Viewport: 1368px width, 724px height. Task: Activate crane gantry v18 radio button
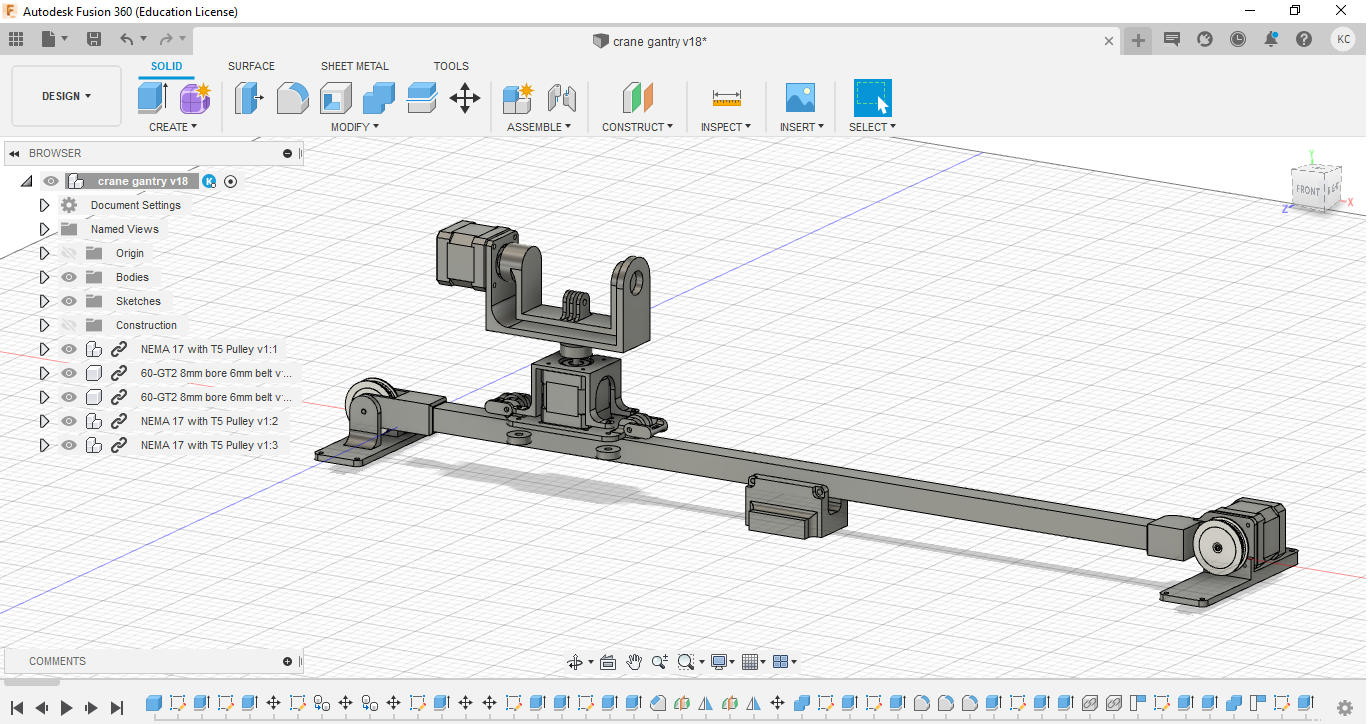(231, 181)
